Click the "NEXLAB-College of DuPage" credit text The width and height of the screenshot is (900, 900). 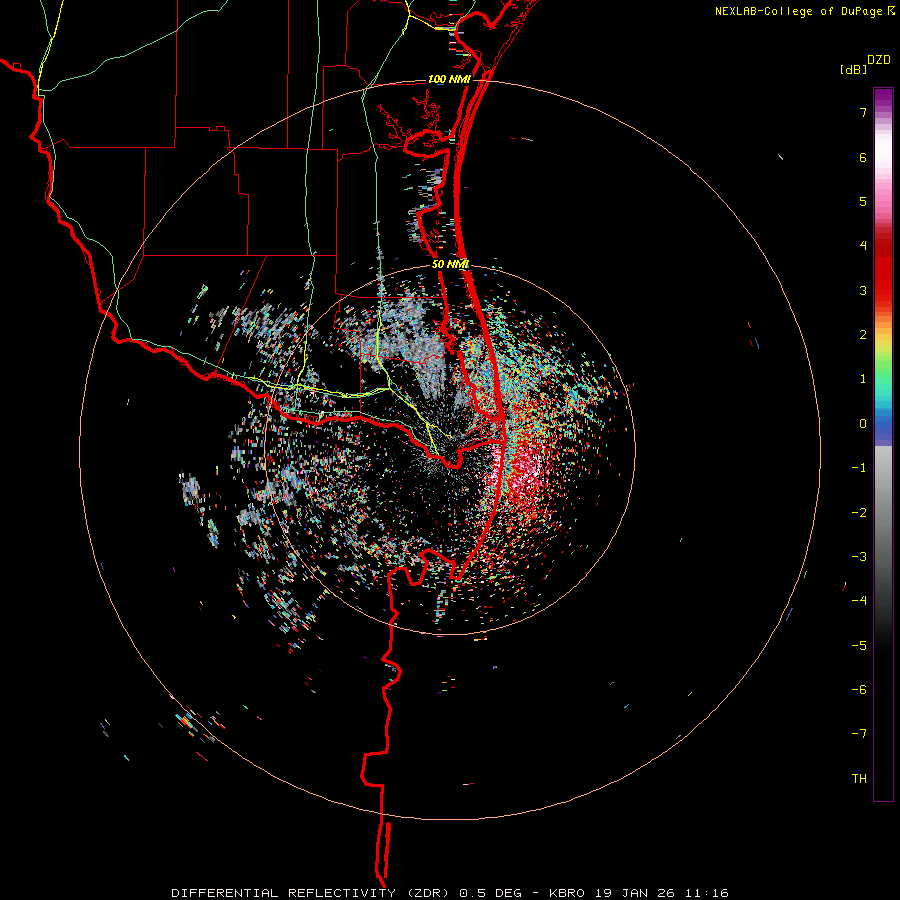tap(799, 11)
